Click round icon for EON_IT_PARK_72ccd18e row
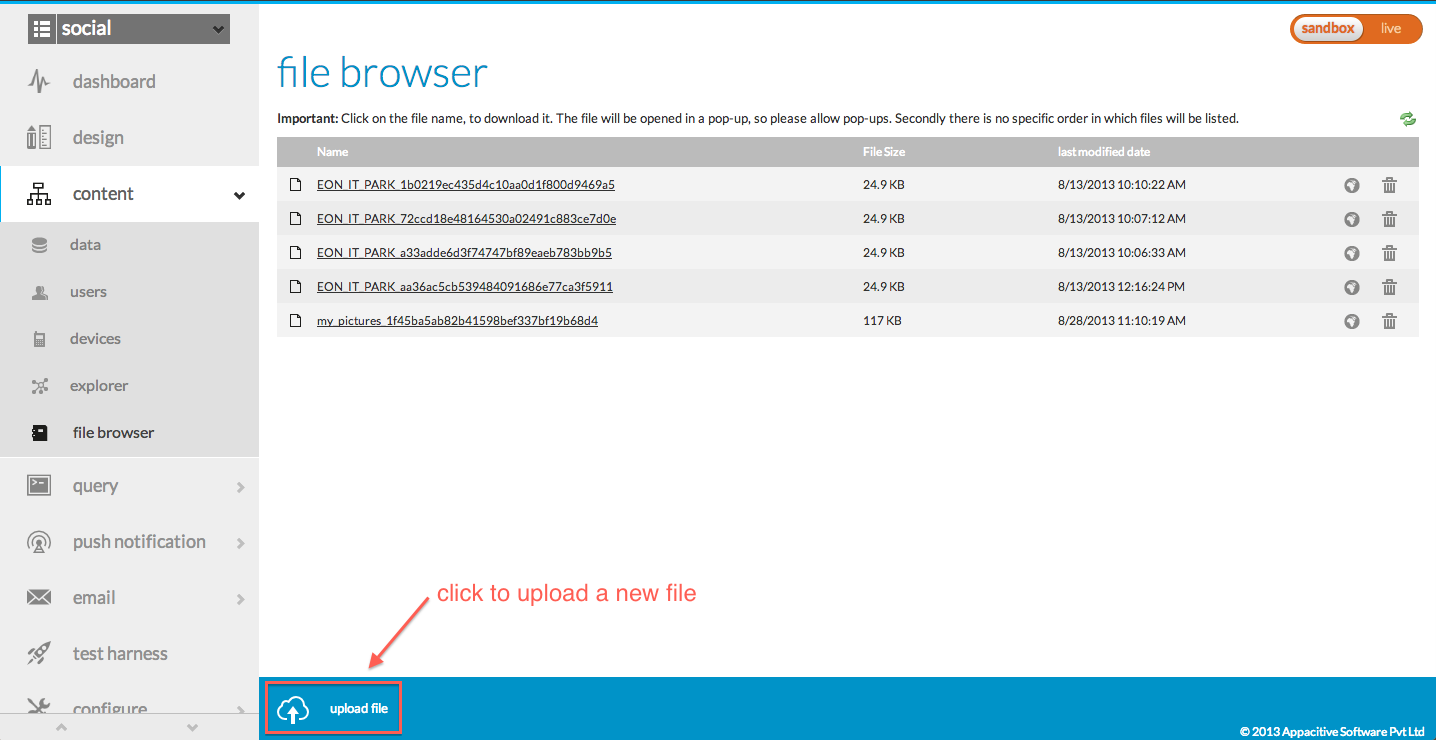Viewport: 1436px width, 740px height. pos(1352,220)
